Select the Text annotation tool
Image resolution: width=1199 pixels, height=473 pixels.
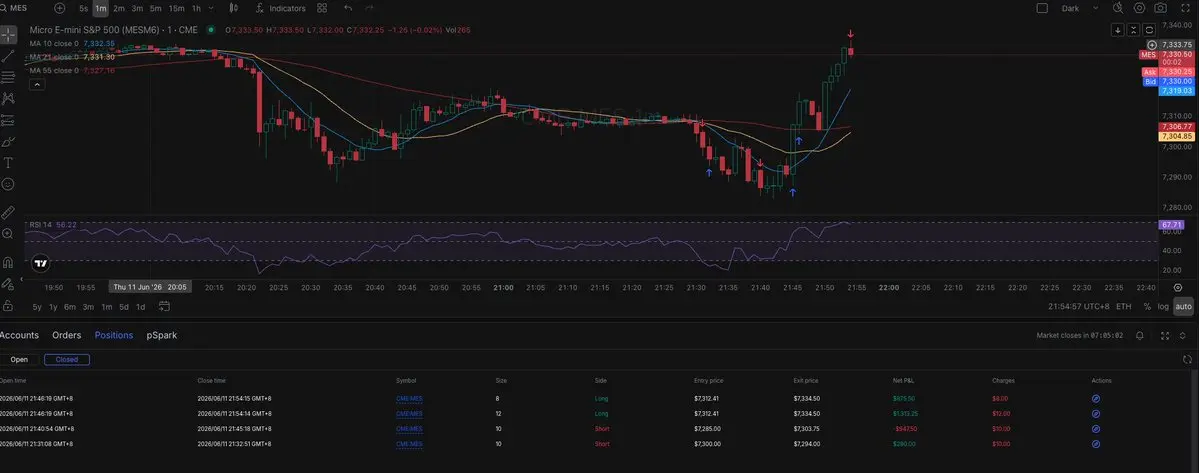click(8, 163)
